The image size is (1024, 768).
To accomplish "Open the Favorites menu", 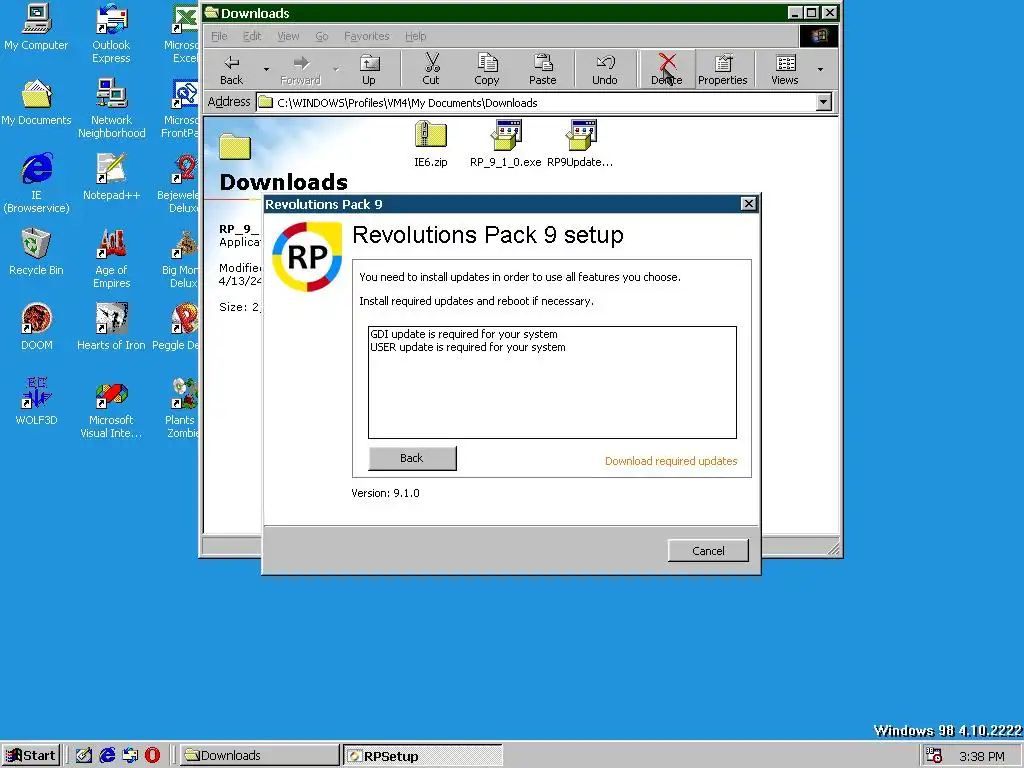I will pos(366,36).
